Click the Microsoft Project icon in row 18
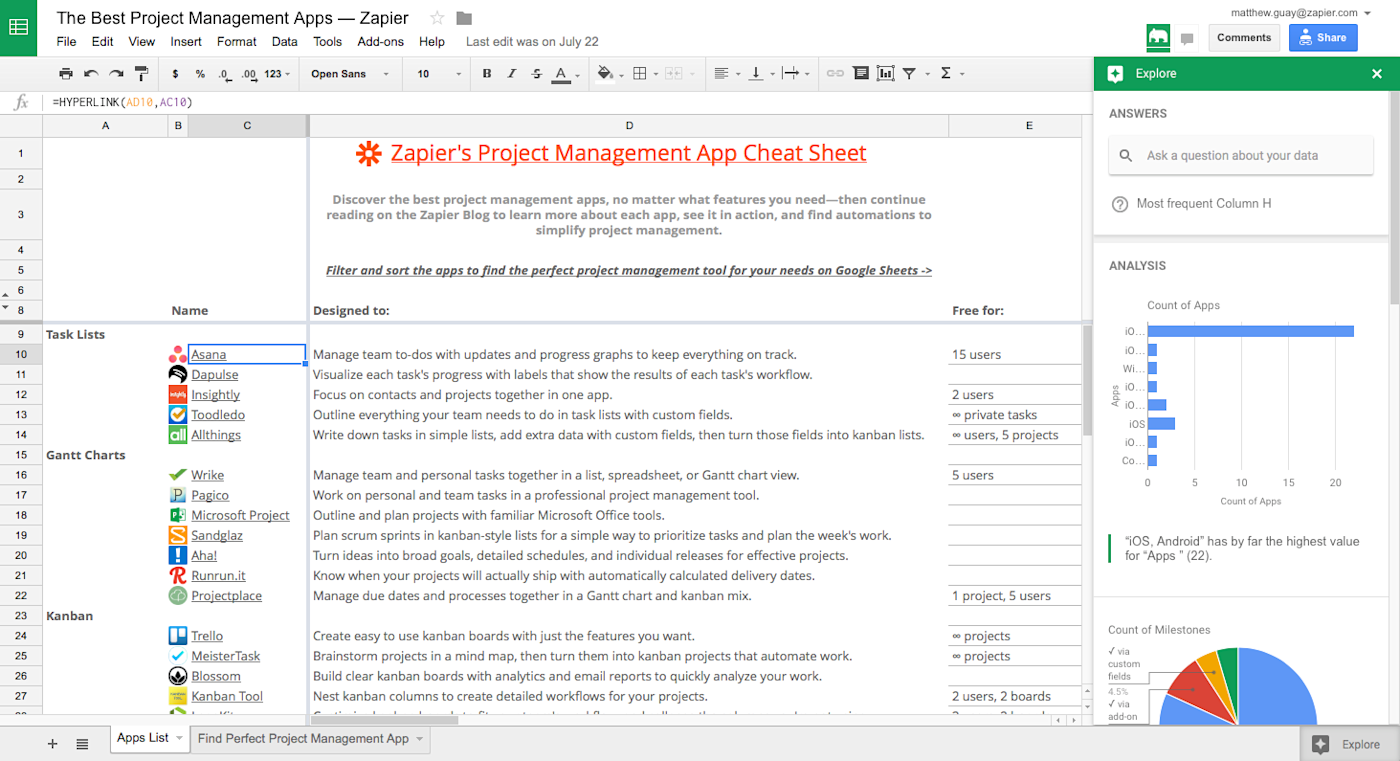1400x761 pixels. [x=177, y=515]
